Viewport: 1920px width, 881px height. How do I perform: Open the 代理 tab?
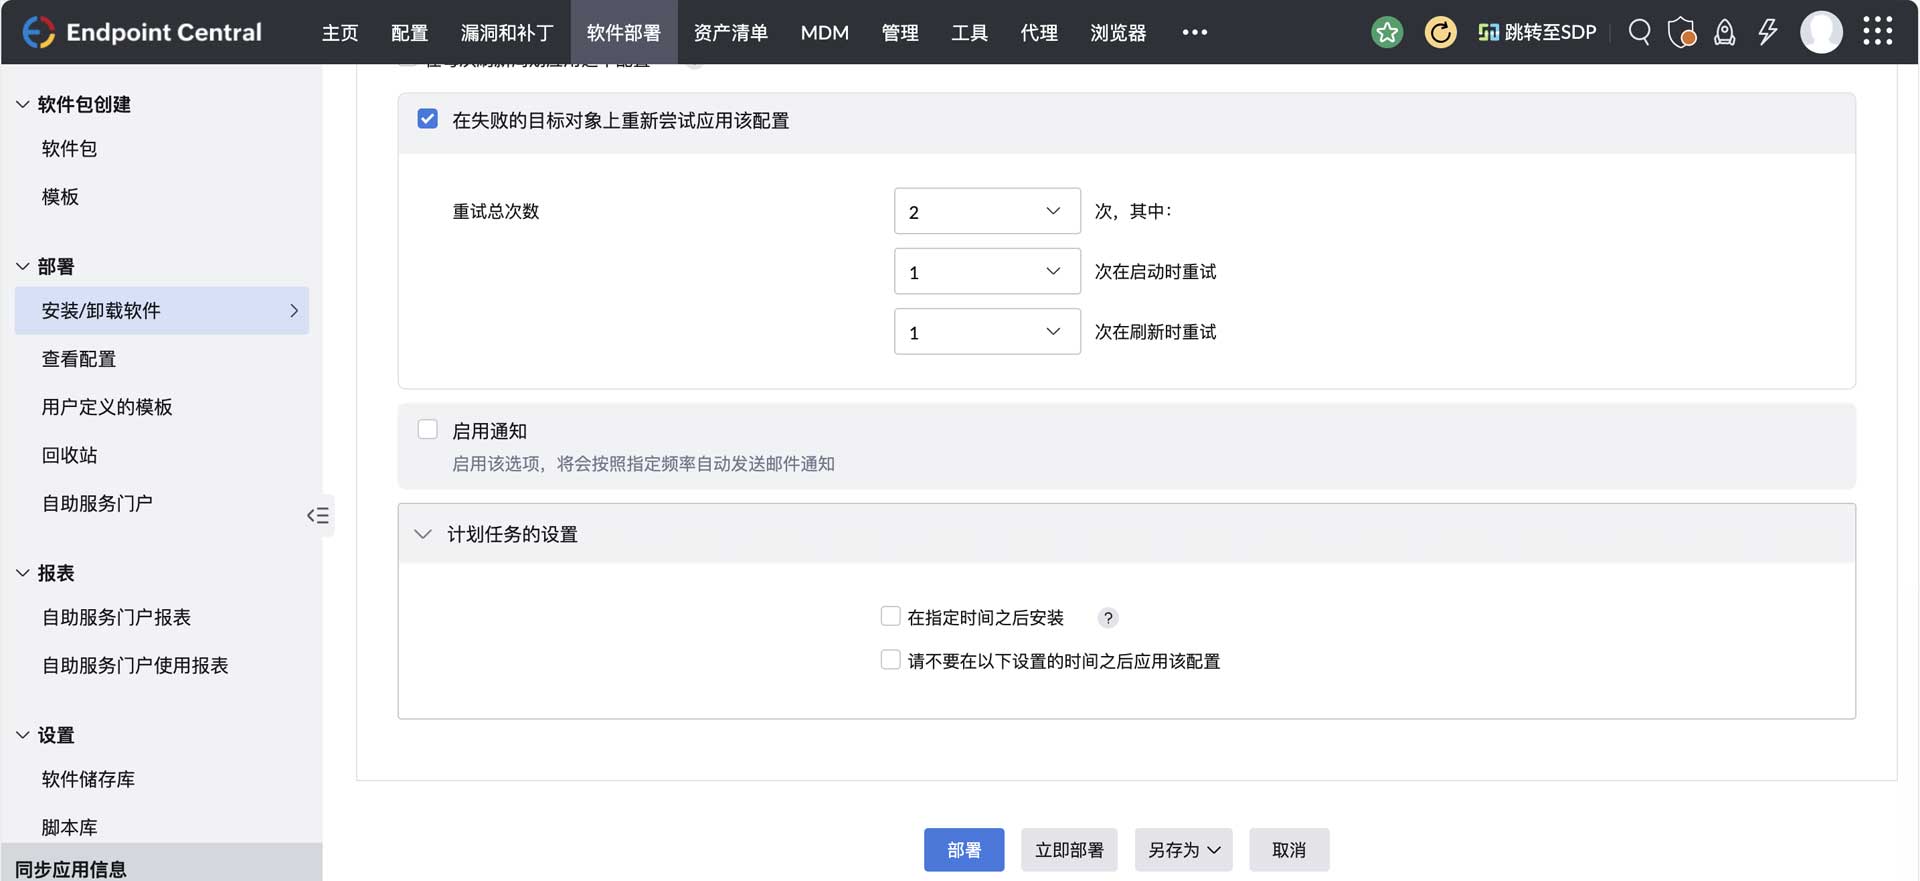pyautogui.click(x=1039, y=32)
